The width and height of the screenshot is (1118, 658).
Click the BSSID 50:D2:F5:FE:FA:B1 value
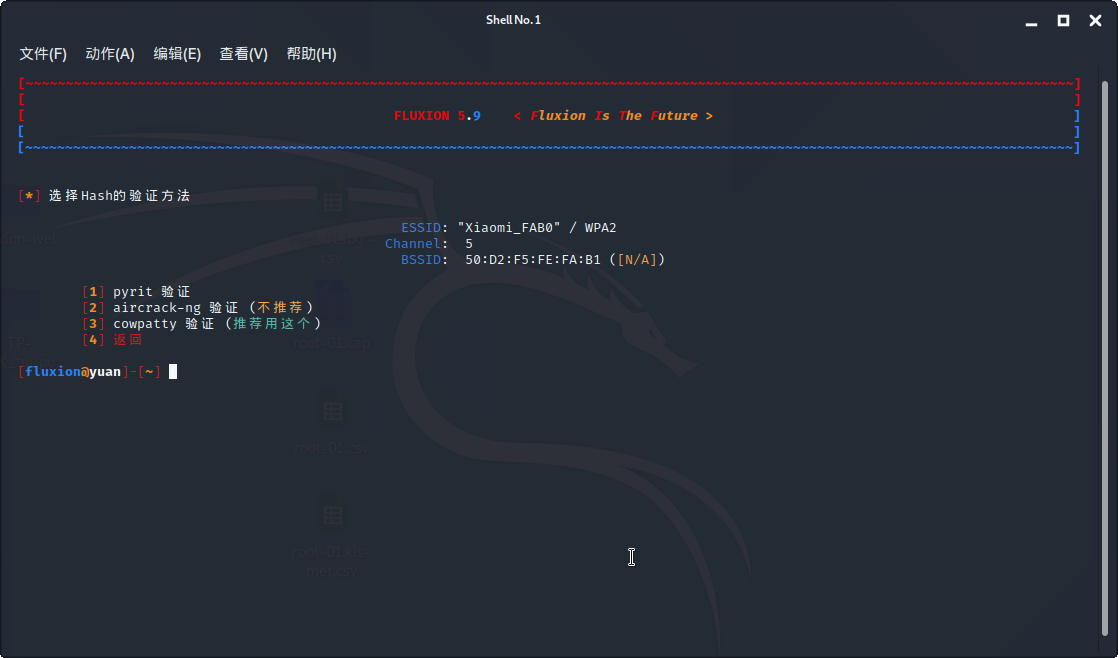tap(533, 259)
